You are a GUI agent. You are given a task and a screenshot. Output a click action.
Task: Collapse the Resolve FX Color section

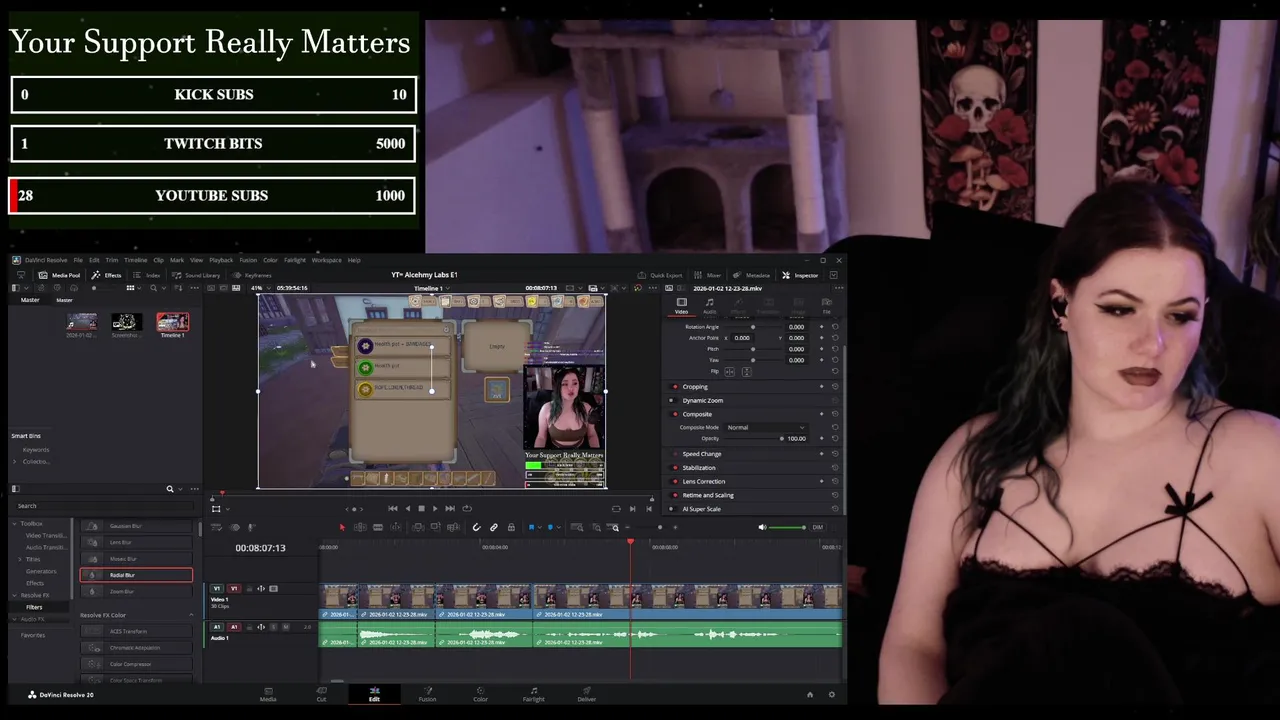pyautogui.click(x=191, y=615)
